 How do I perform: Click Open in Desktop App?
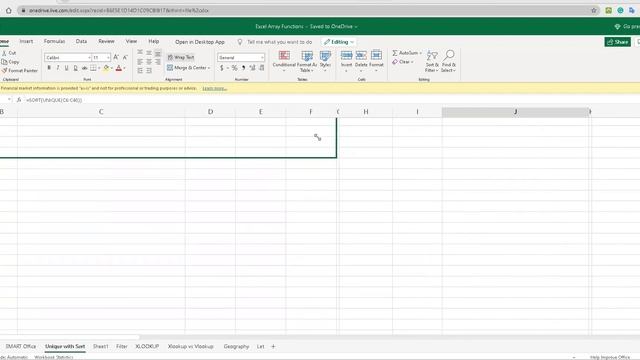coord(200,42)
